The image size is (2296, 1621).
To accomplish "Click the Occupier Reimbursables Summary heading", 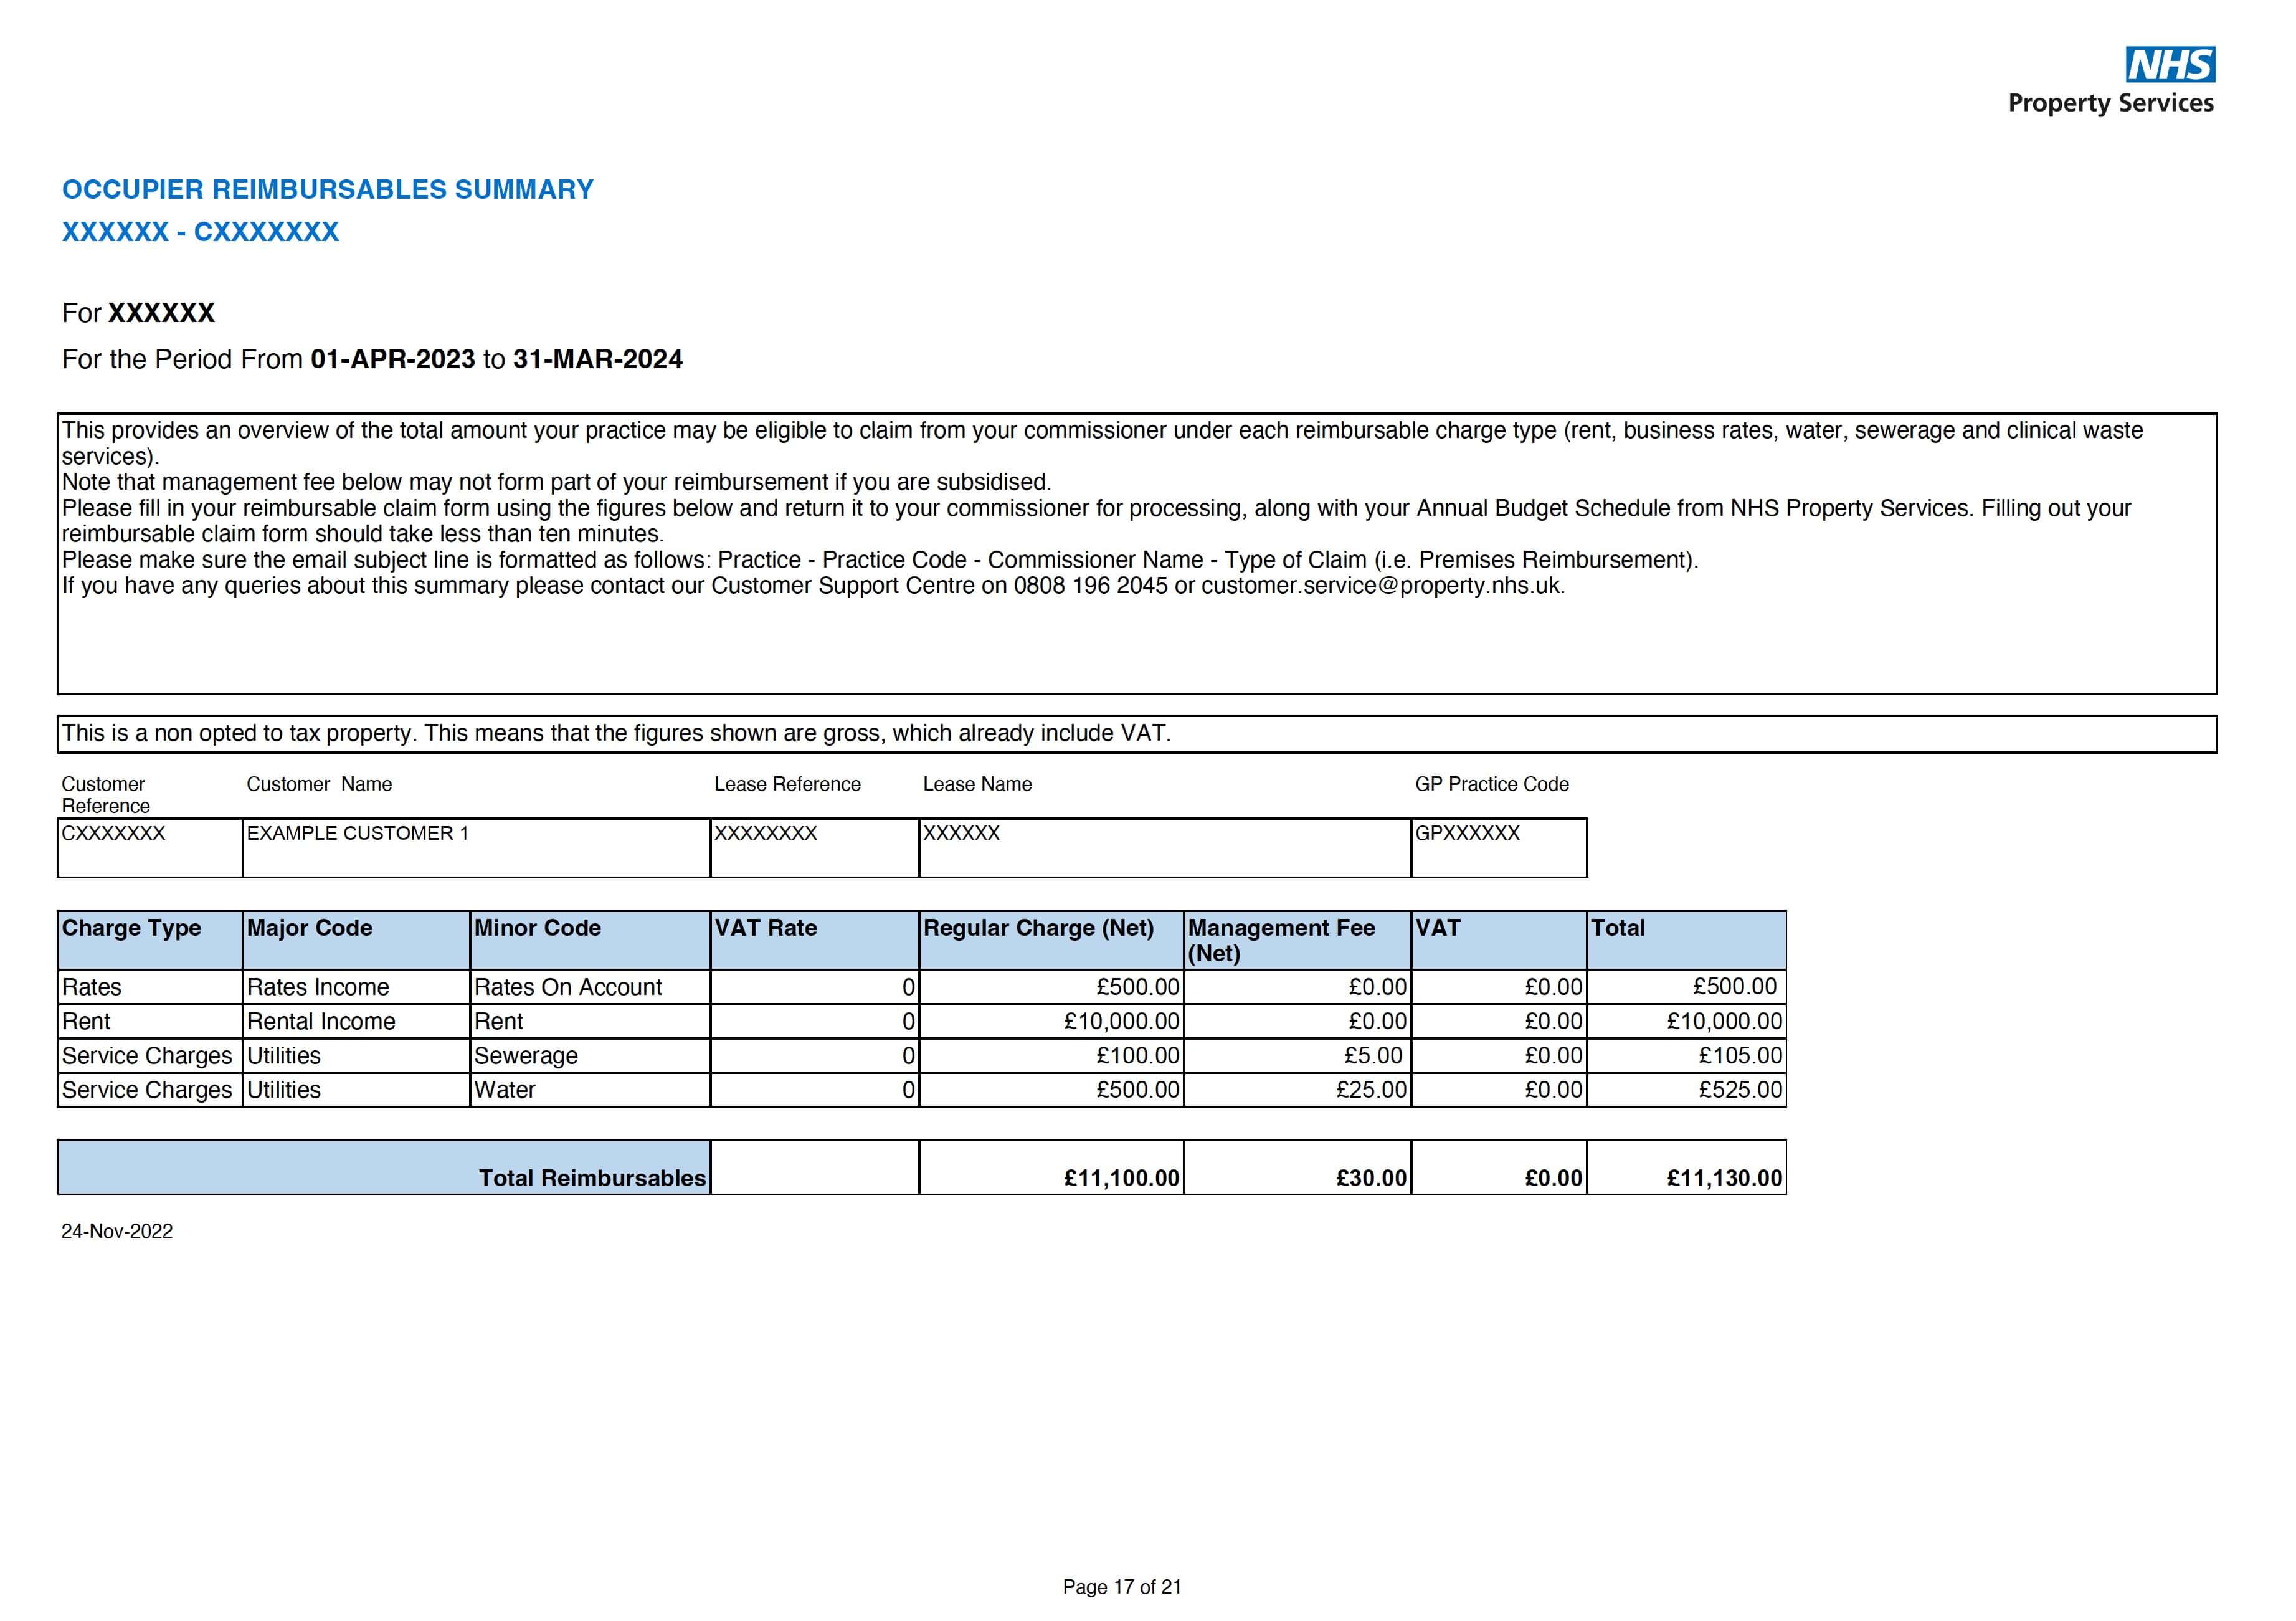I will [327, 189].
